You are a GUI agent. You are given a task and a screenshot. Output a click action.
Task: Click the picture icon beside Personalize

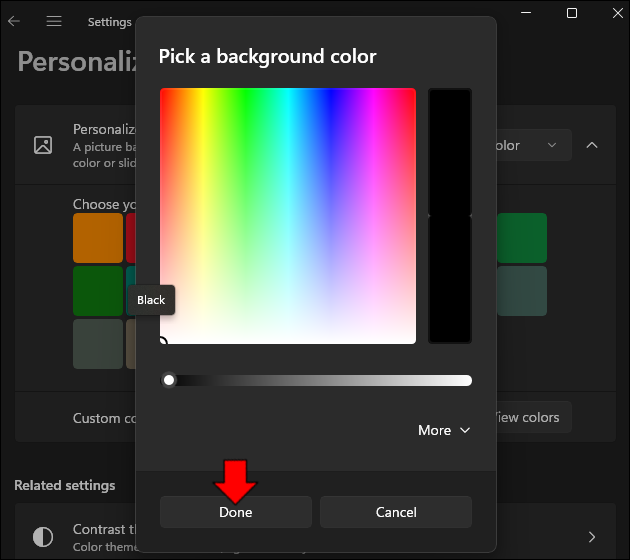click(x=43, y=145)
